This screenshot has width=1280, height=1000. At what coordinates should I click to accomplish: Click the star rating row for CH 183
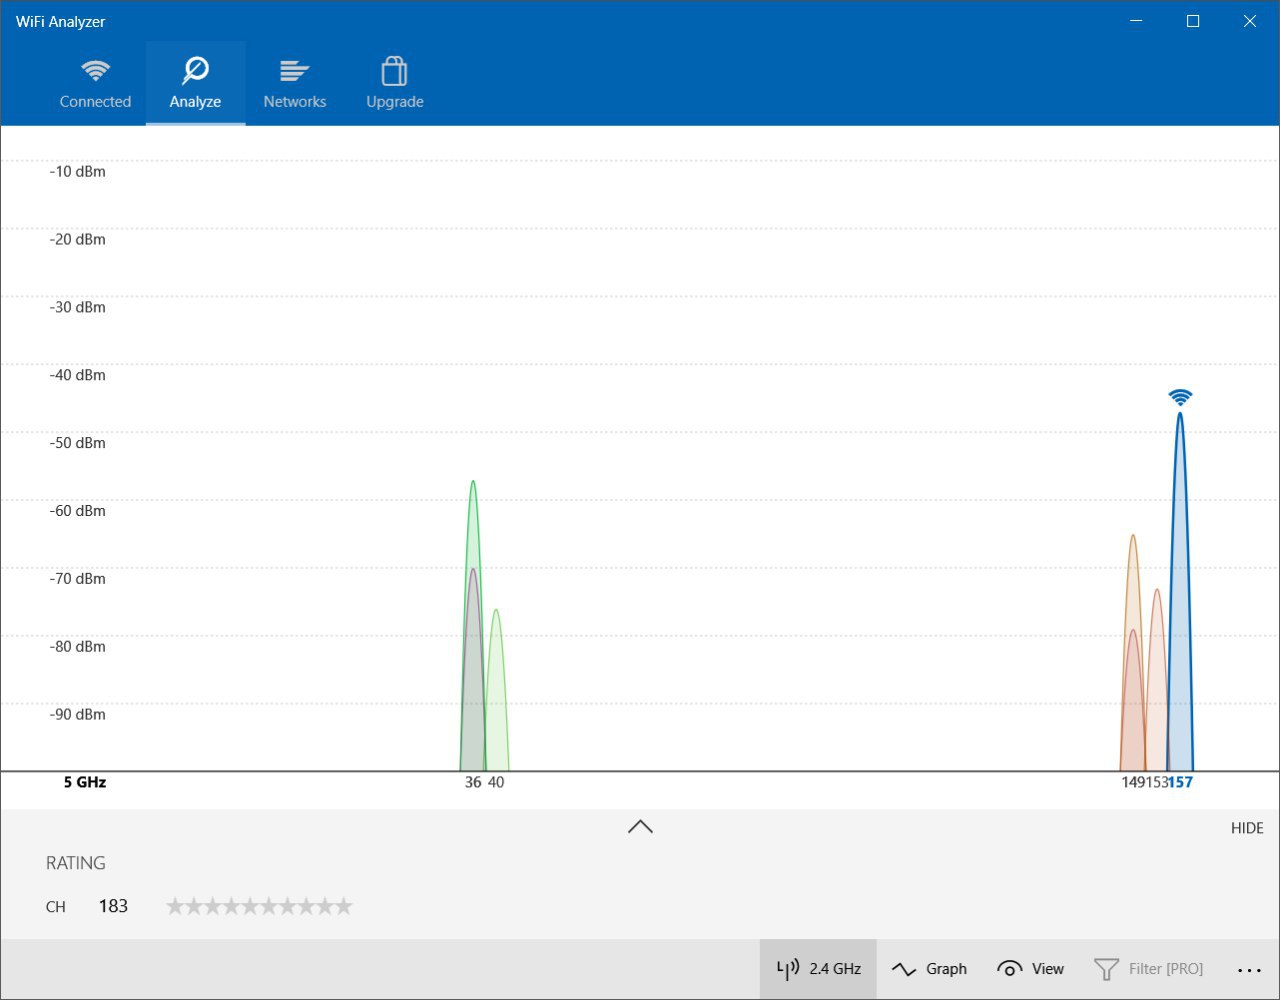coord(259,906)
